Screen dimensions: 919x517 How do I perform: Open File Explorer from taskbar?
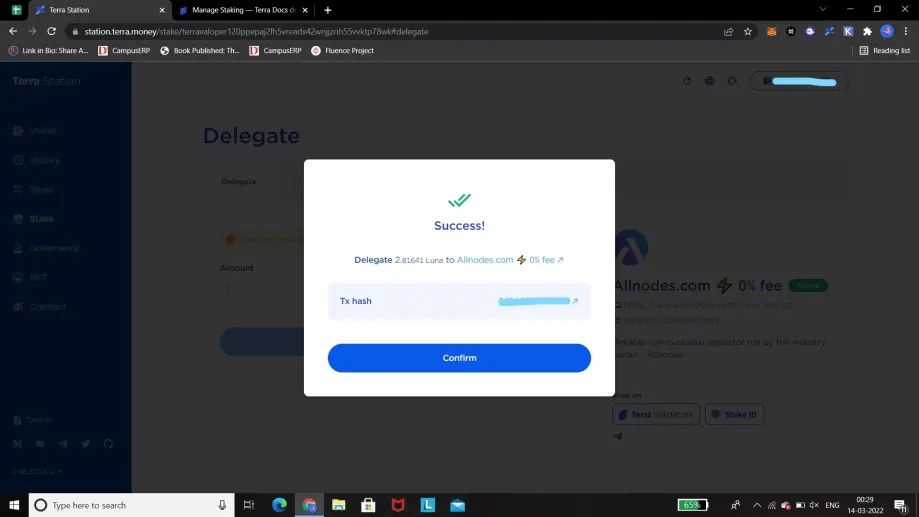click(339, 505)
